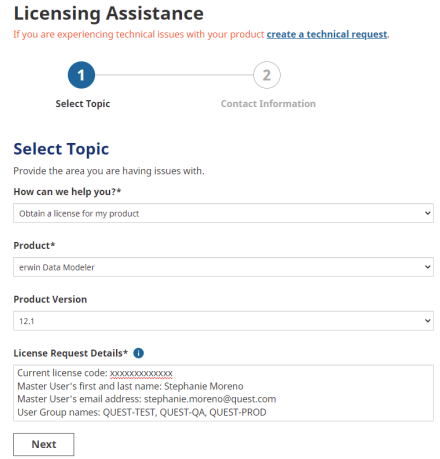This screenshot has height=459, width=440.
Task: Go to the Select Topic step label
Action: [x=83, y=104]
